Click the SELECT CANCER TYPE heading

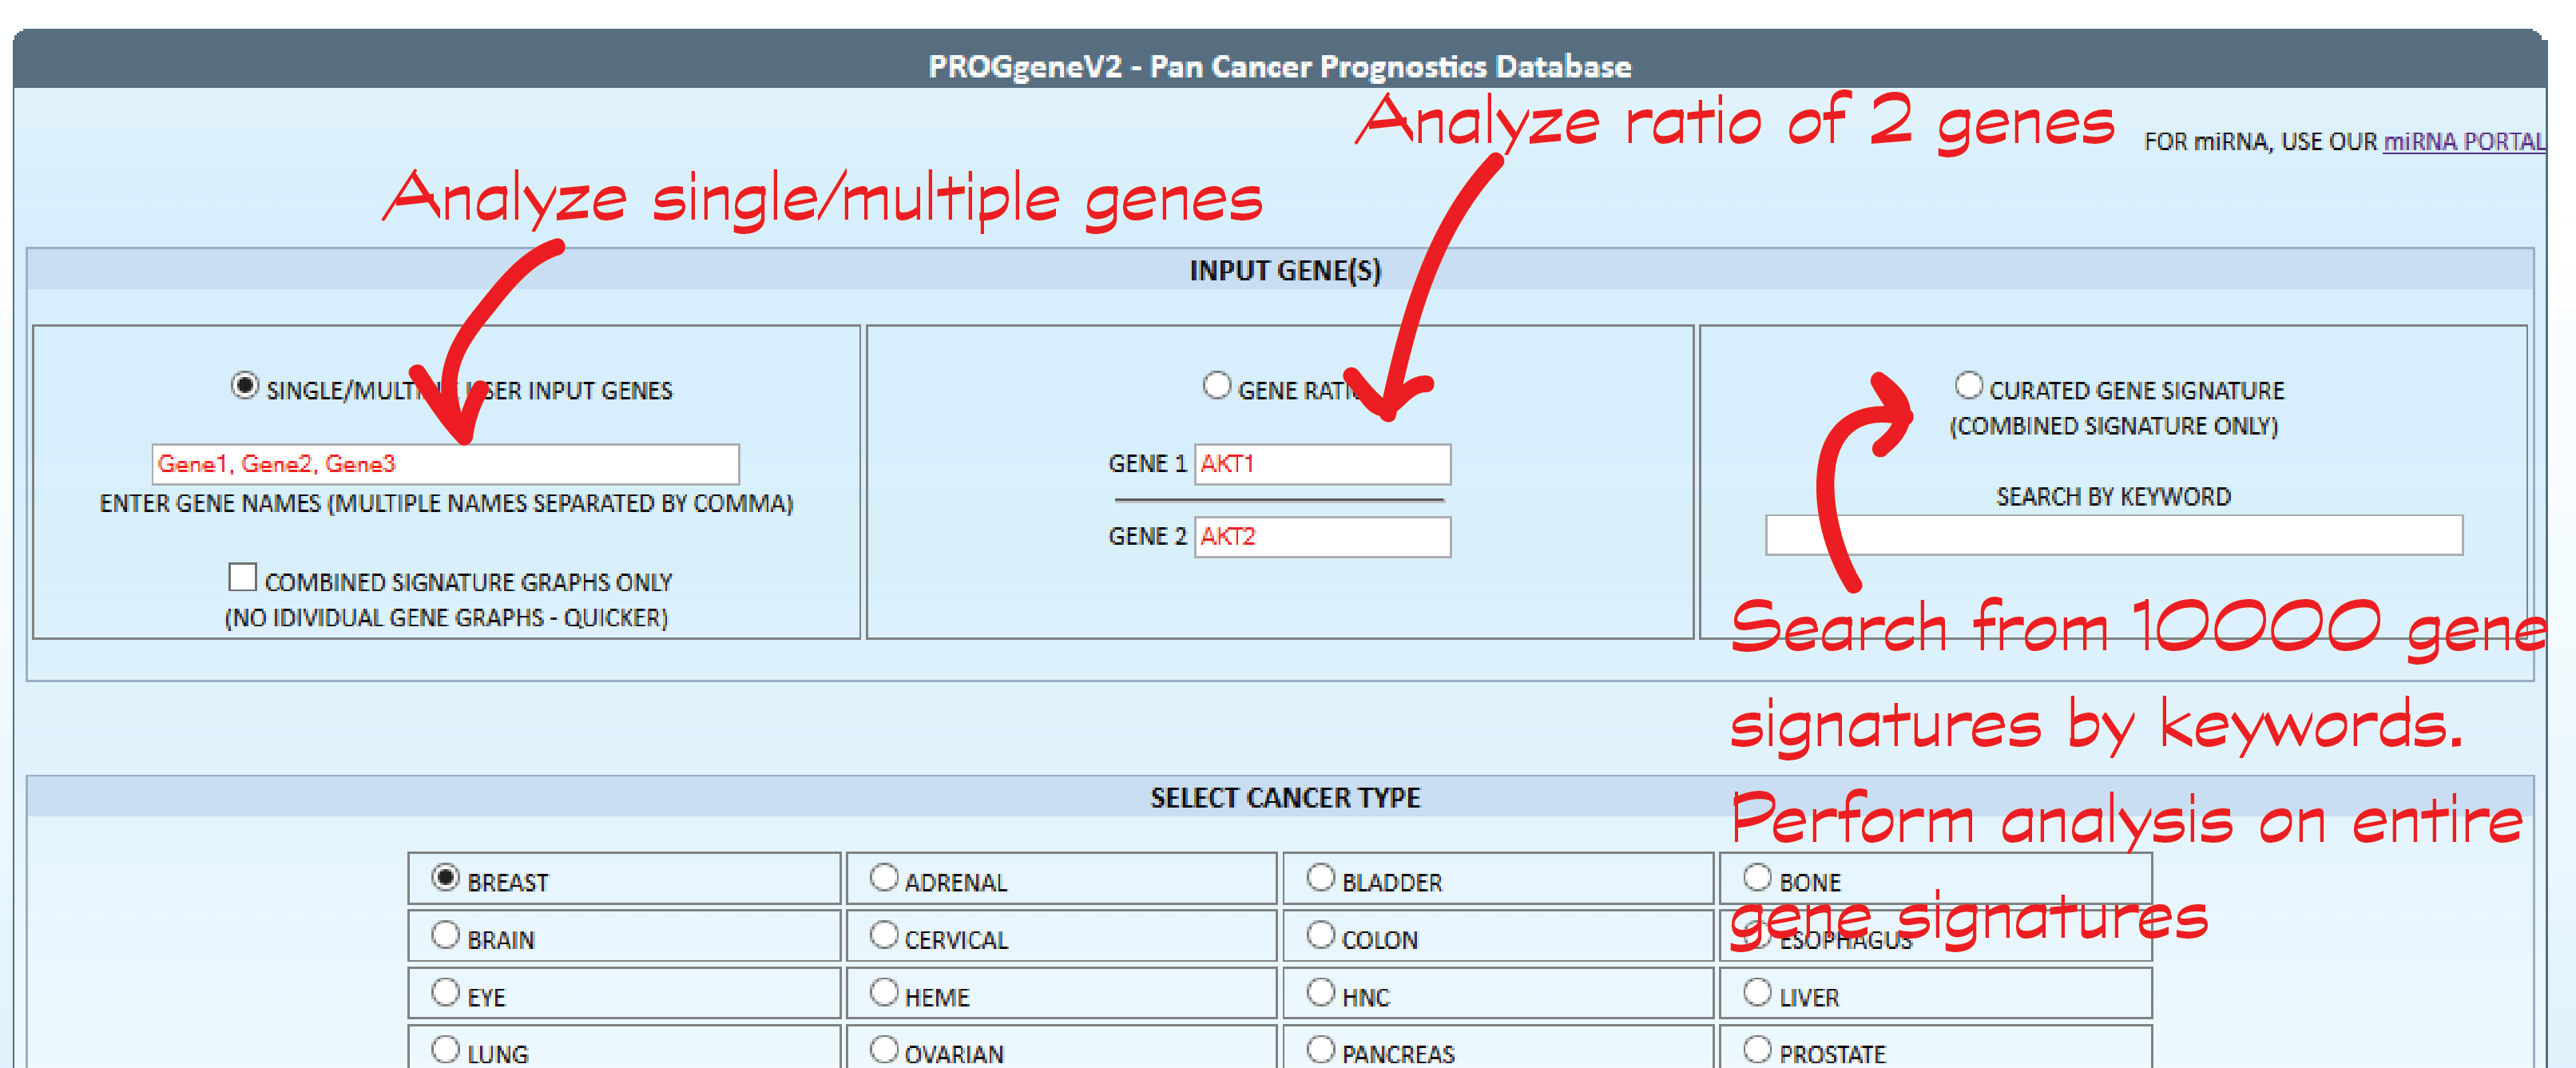1285,798
